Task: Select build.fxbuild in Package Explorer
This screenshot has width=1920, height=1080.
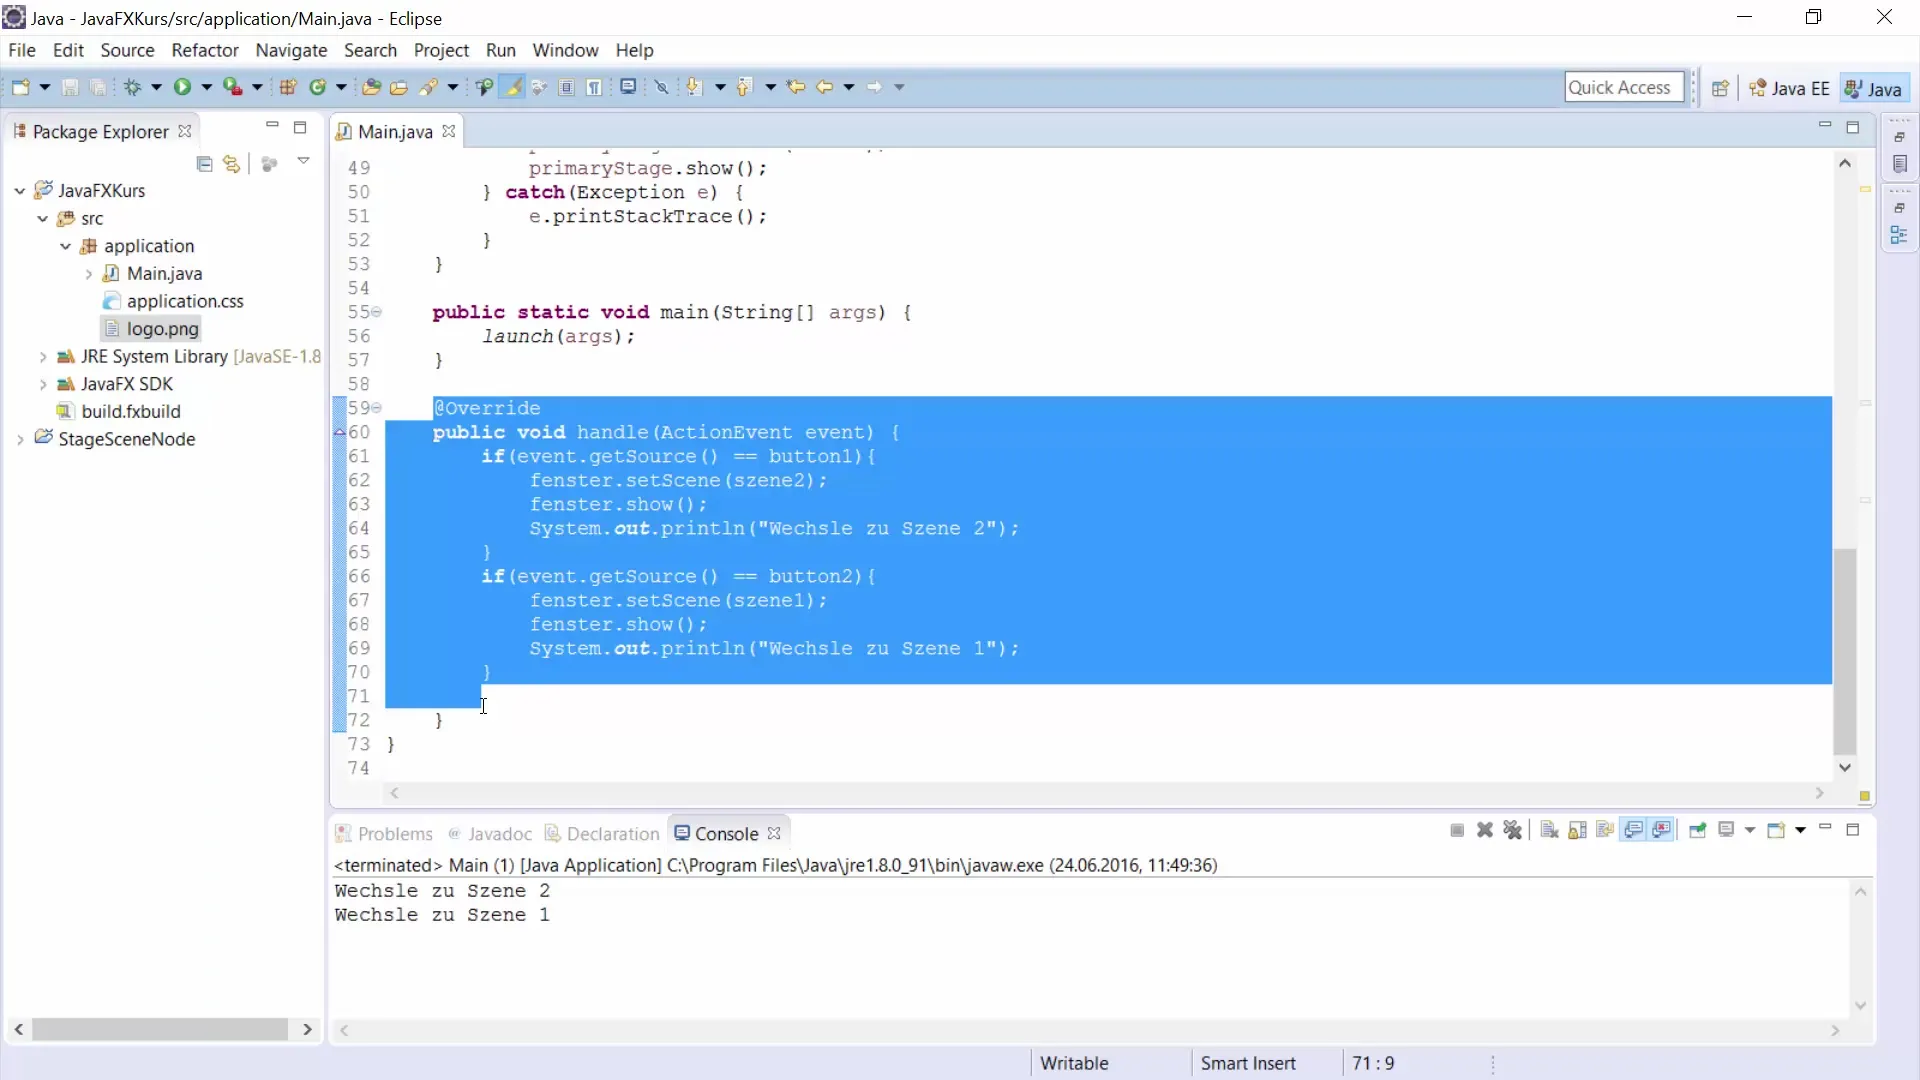Action: click(x=131, y=411)
